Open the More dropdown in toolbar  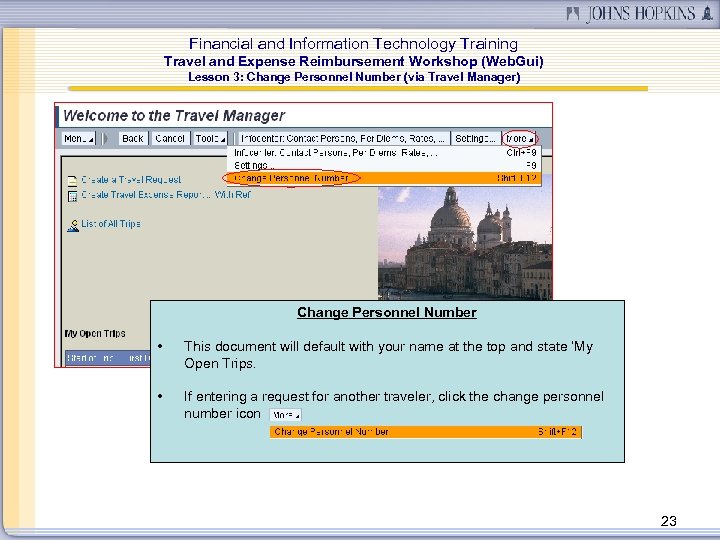pos(519,138)
